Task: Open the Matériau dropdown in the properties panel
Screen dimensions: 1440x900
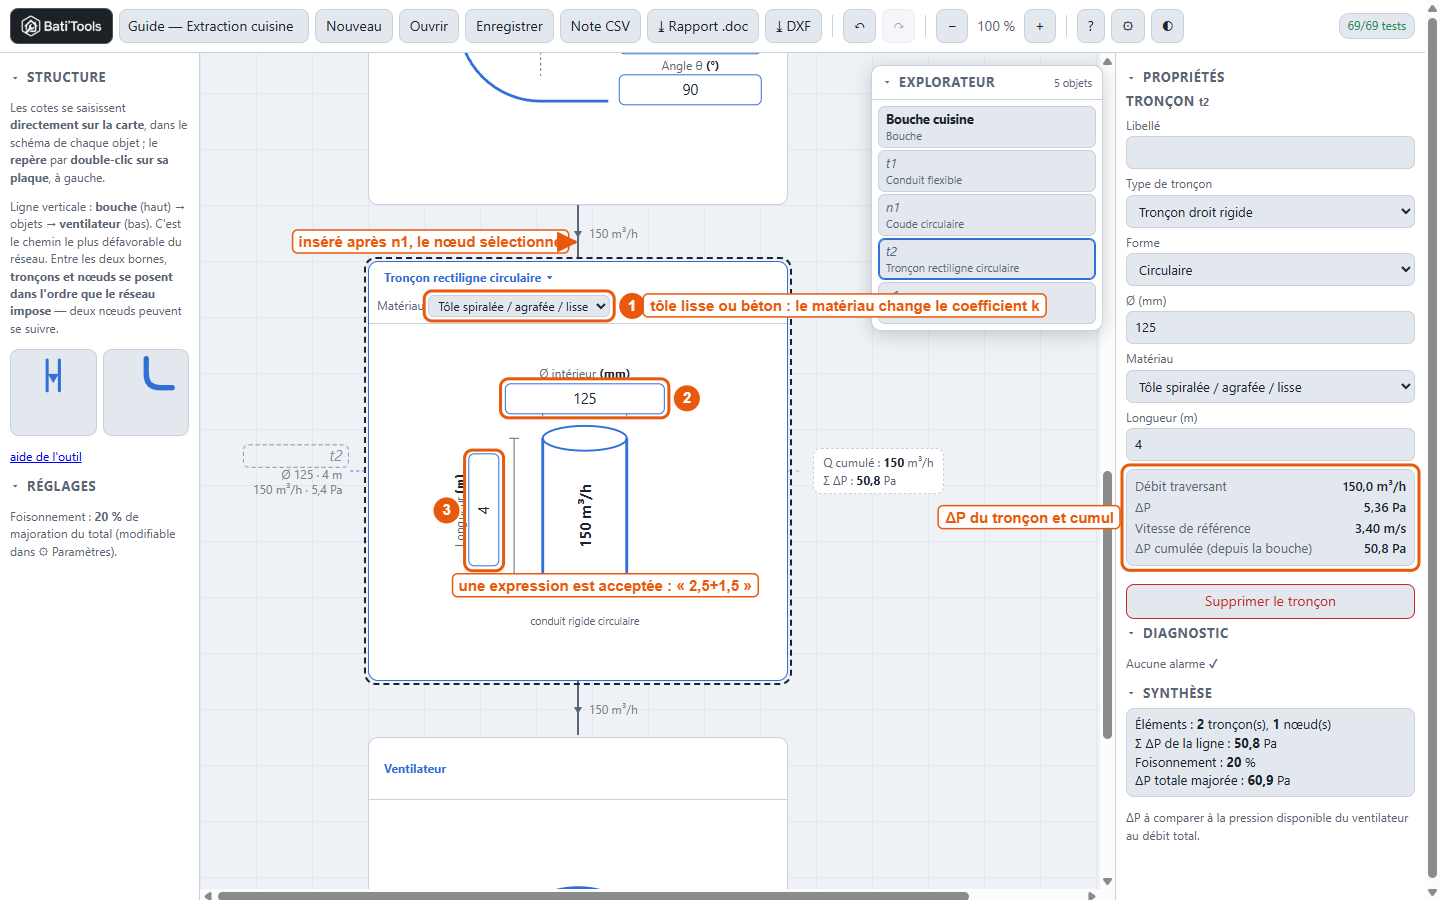Action: pos(1270,387)
